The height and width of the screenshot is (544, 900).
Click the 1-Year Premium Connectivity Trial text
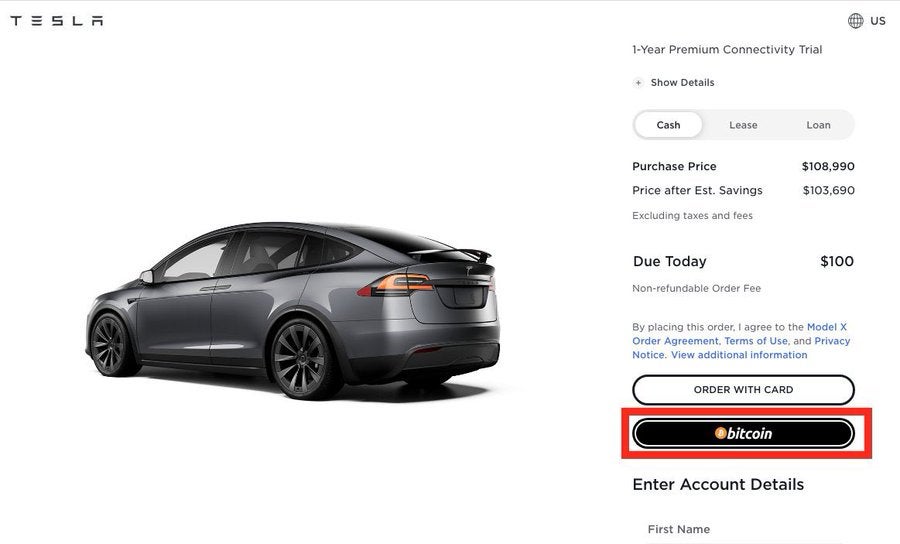pos(727,50)
